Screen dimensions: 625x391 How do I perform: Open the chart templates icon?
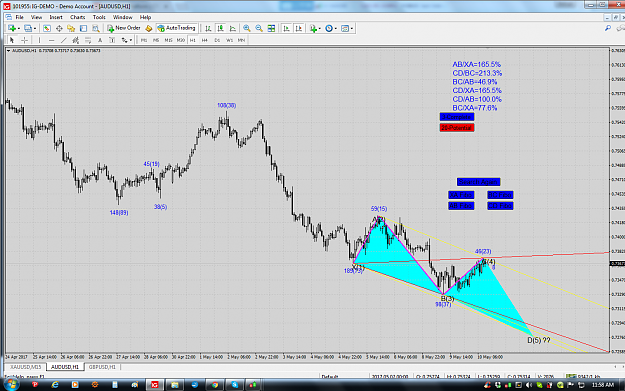coord(345,28)
